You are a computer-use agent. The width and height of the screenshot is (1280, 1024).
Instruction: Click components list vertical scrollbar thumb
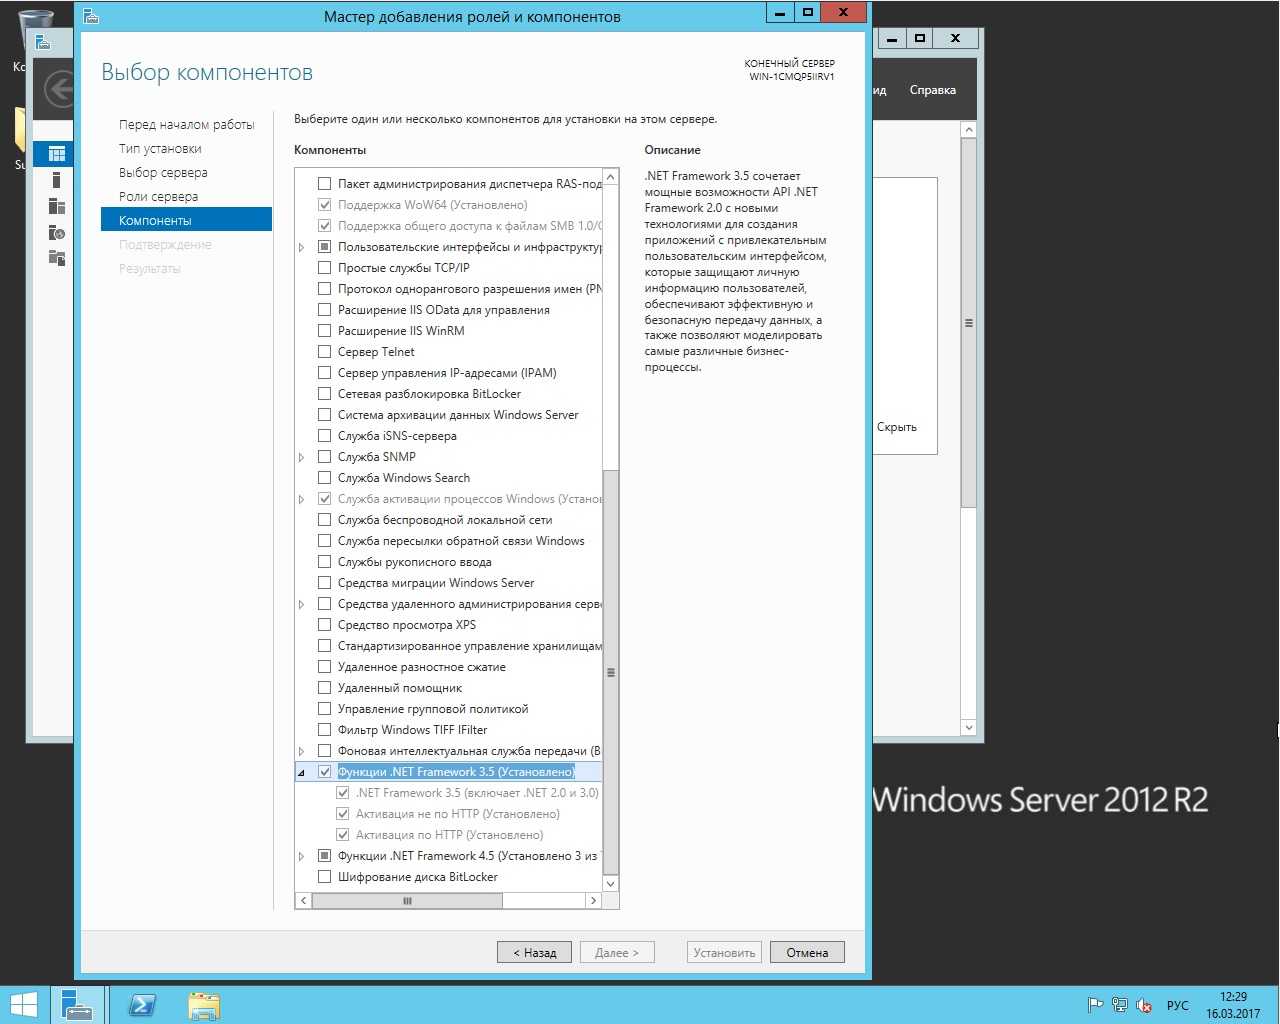[x=611, y=672]
